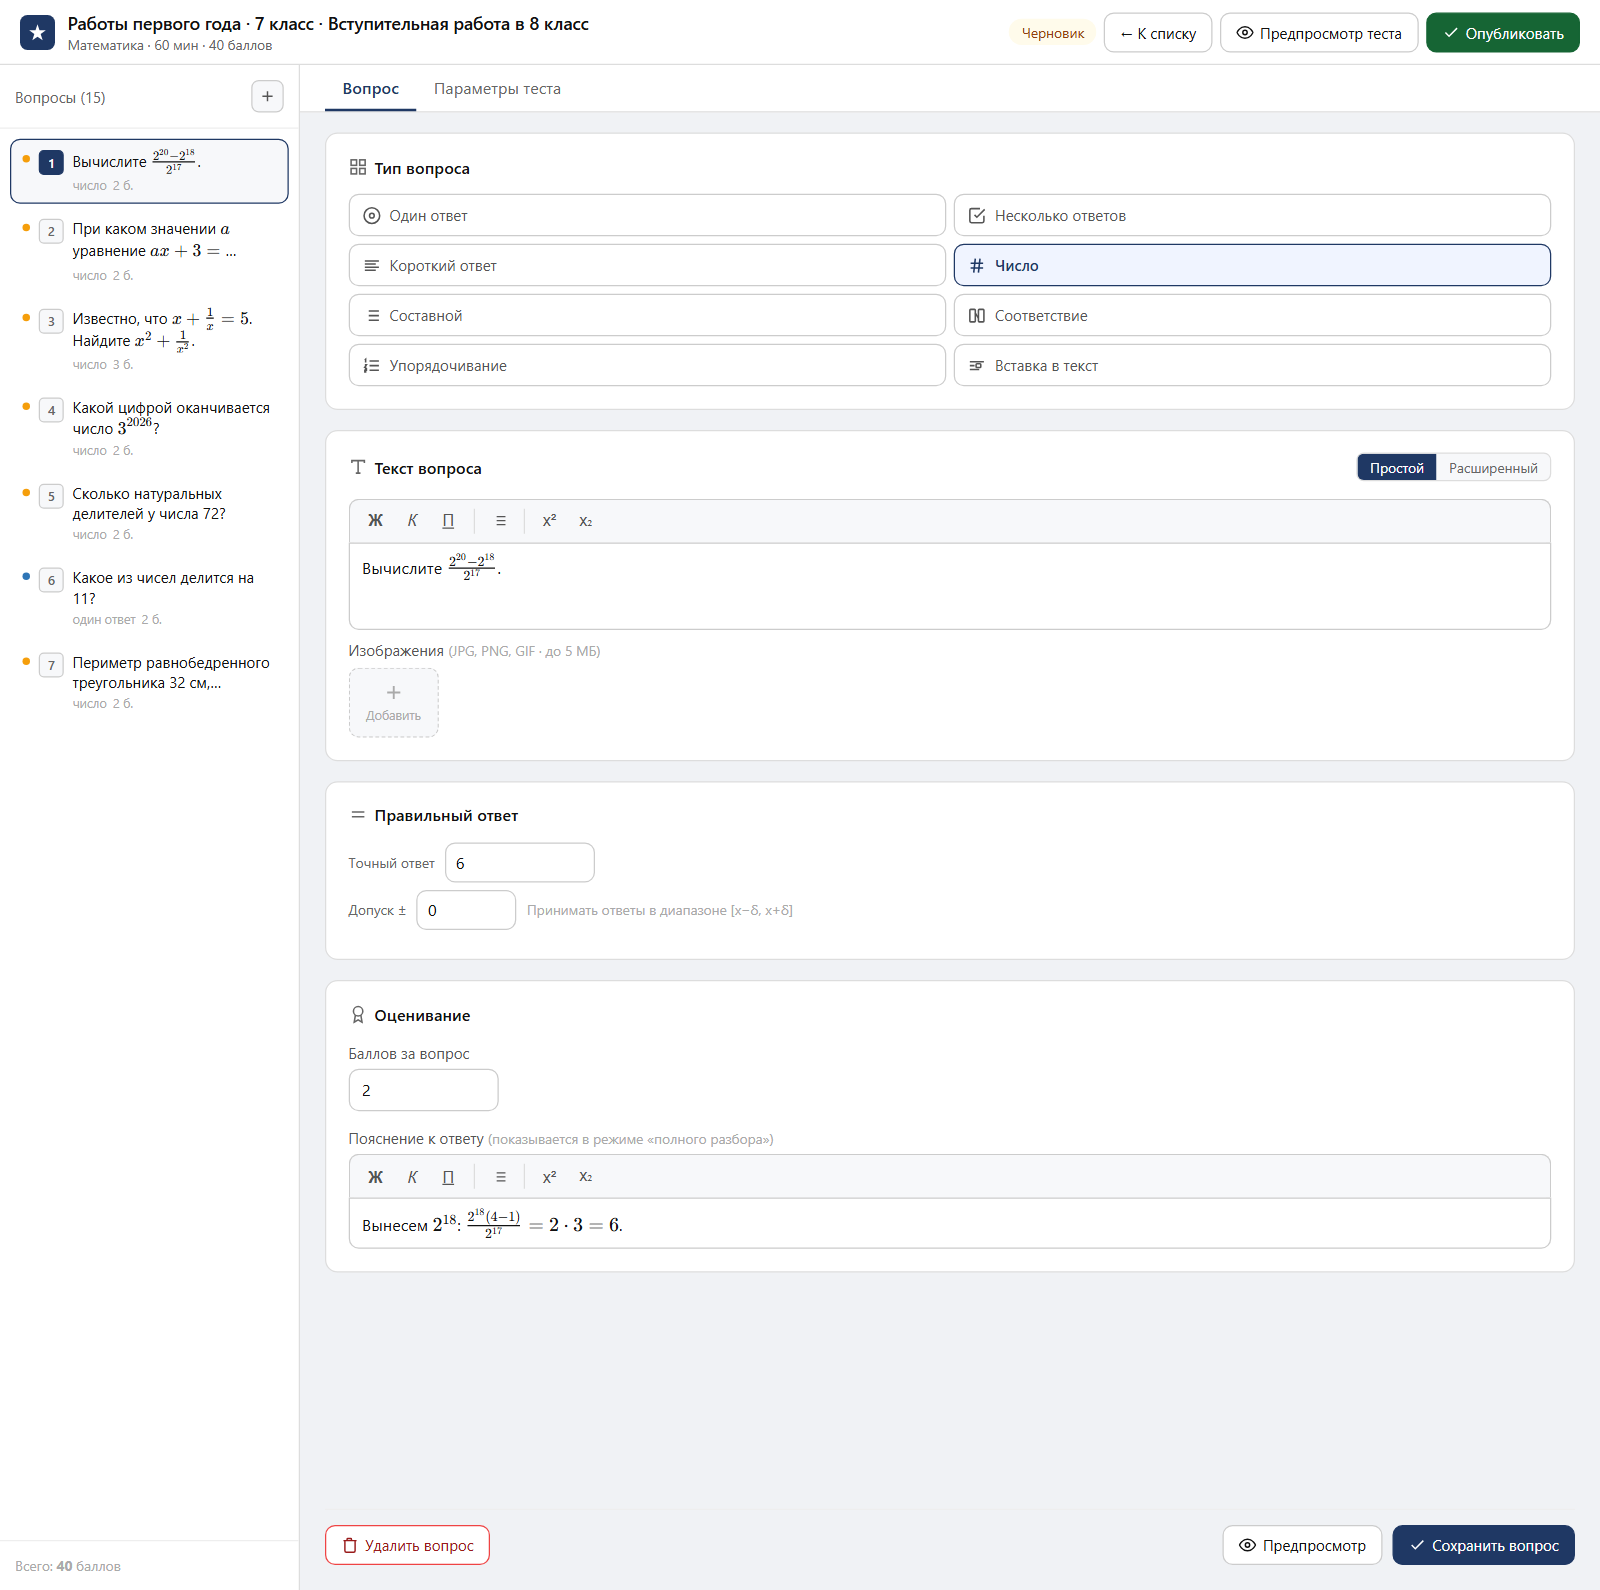Image resolution: width=1600 pixels, height=1590 pixels.
Task: Select question type Один ответ
Action: click(647, 215)
